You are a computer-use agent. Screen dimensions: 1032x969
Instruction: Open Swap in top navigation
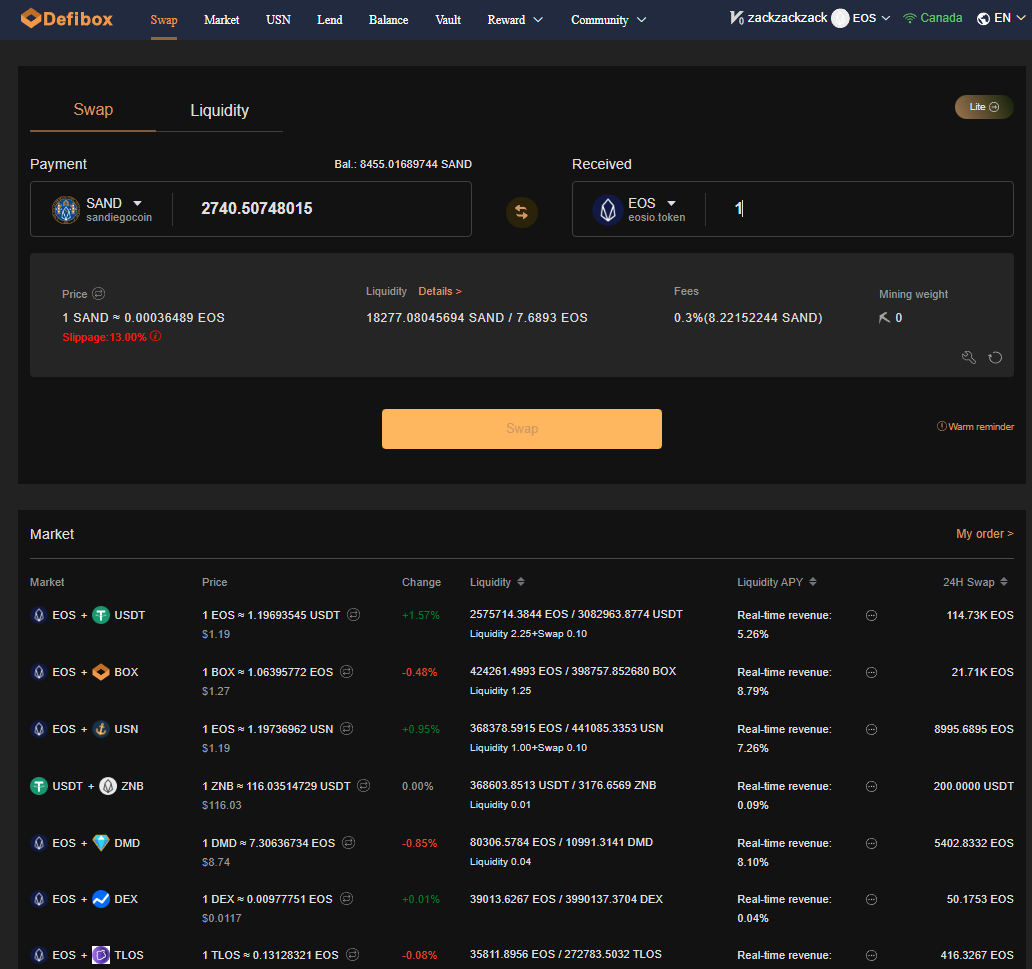[x=164, y=20]
